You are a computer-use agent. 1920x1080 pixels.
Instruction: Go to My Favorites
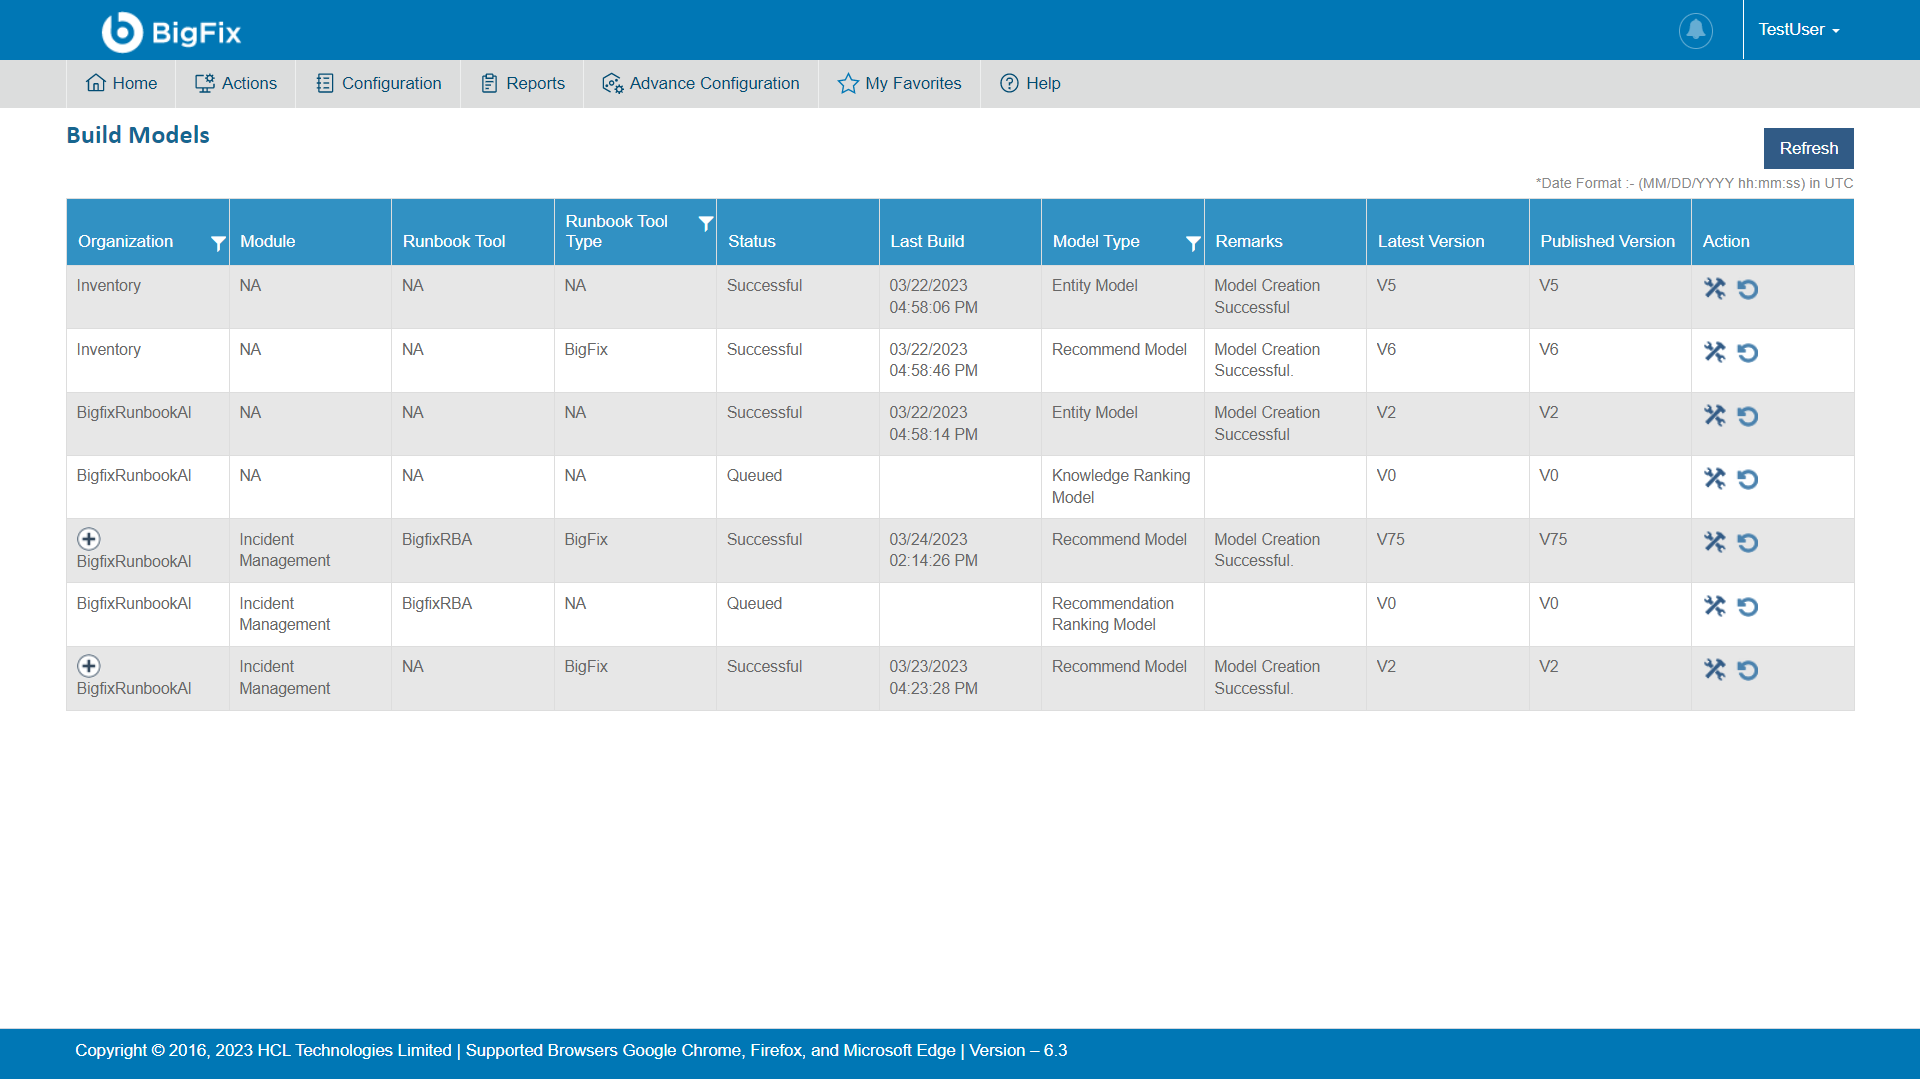[x=899, y=84]
